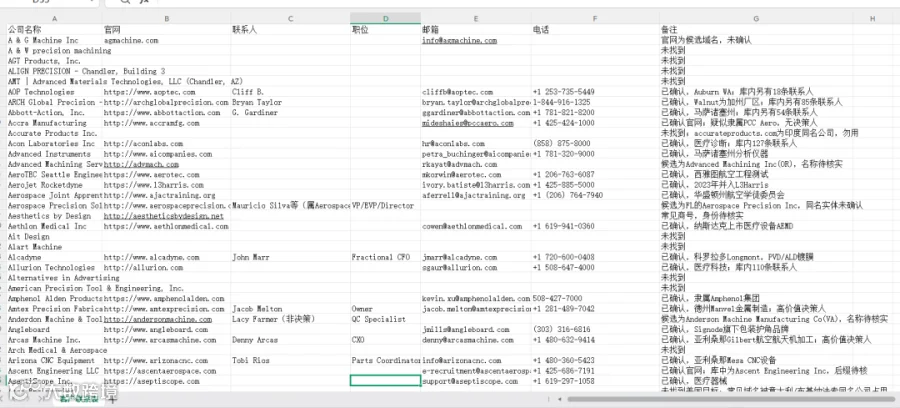Select phone (303) 316-6816
The image size is (900, 408).
pos(595,329)
